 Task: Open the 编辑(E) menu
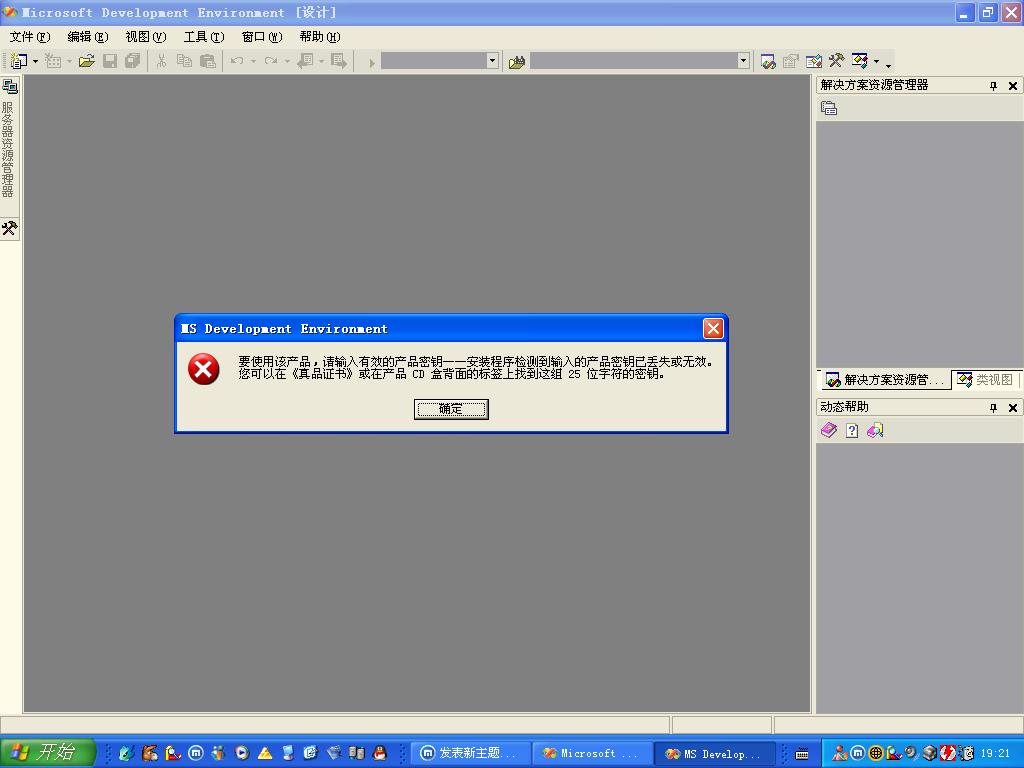[x=88, y=37]
